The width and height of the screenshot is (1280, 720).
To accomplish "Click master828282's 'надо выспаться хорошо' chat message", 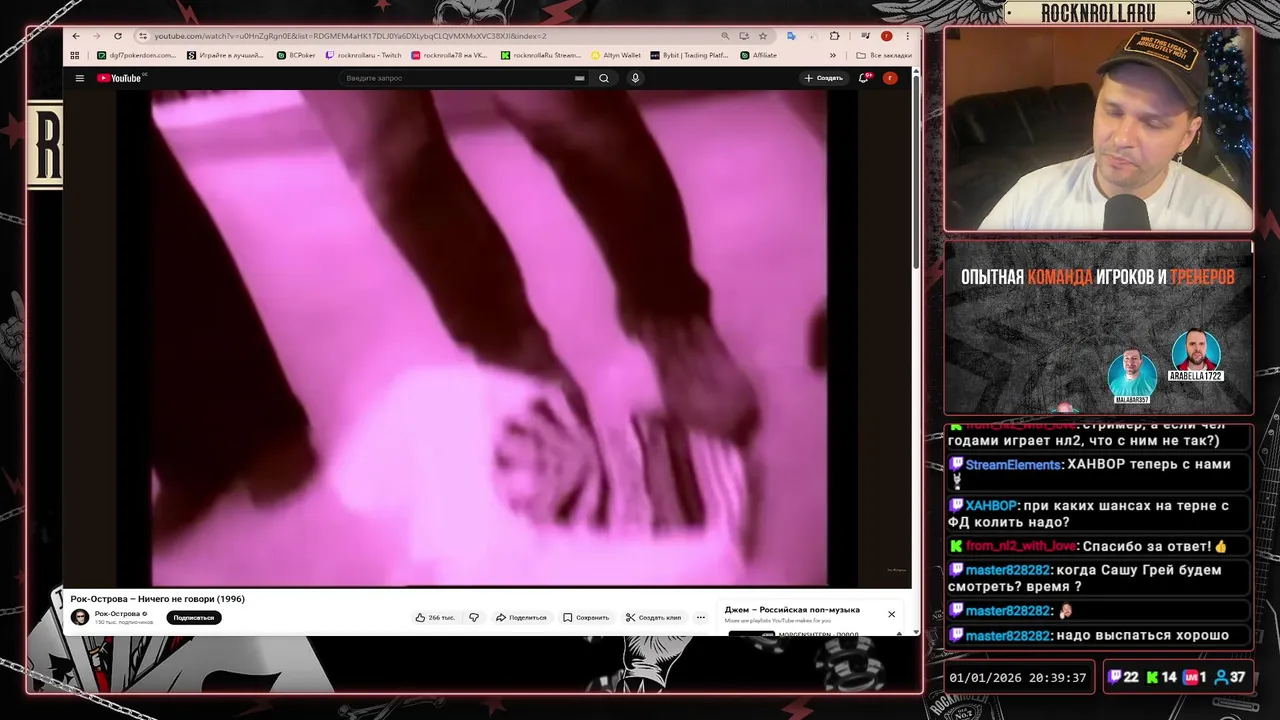I will [x=1098, y=636].
